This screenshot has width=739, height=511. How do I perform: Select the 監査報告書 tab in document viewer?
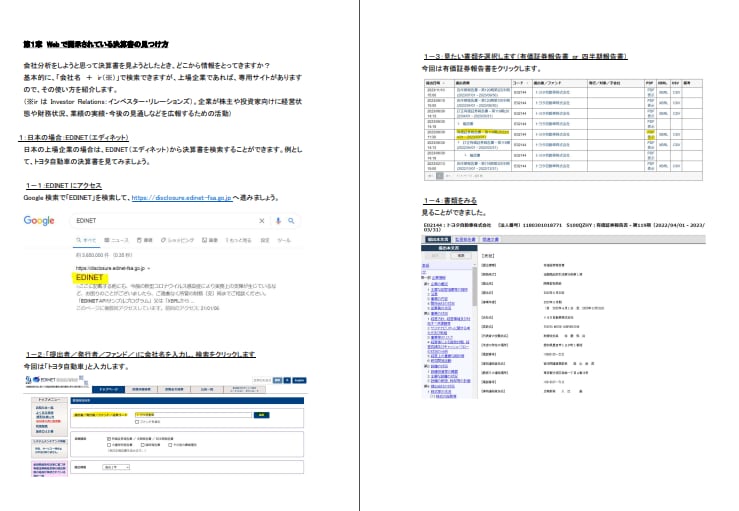click(x=465, y=239)
